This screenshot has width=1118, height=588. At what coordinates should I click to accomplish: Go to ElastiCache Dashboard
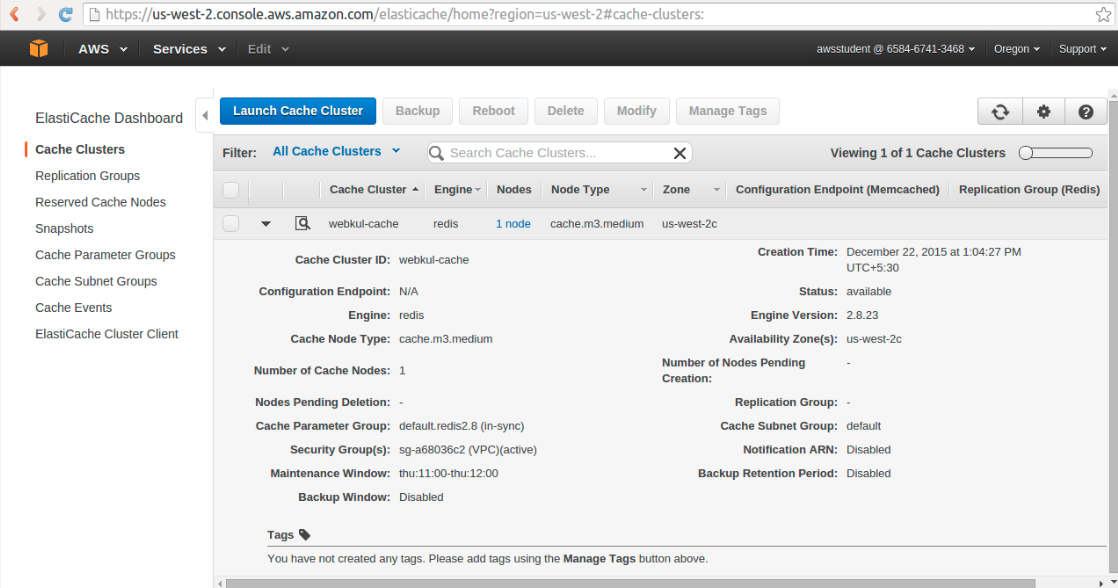point(108,118)
